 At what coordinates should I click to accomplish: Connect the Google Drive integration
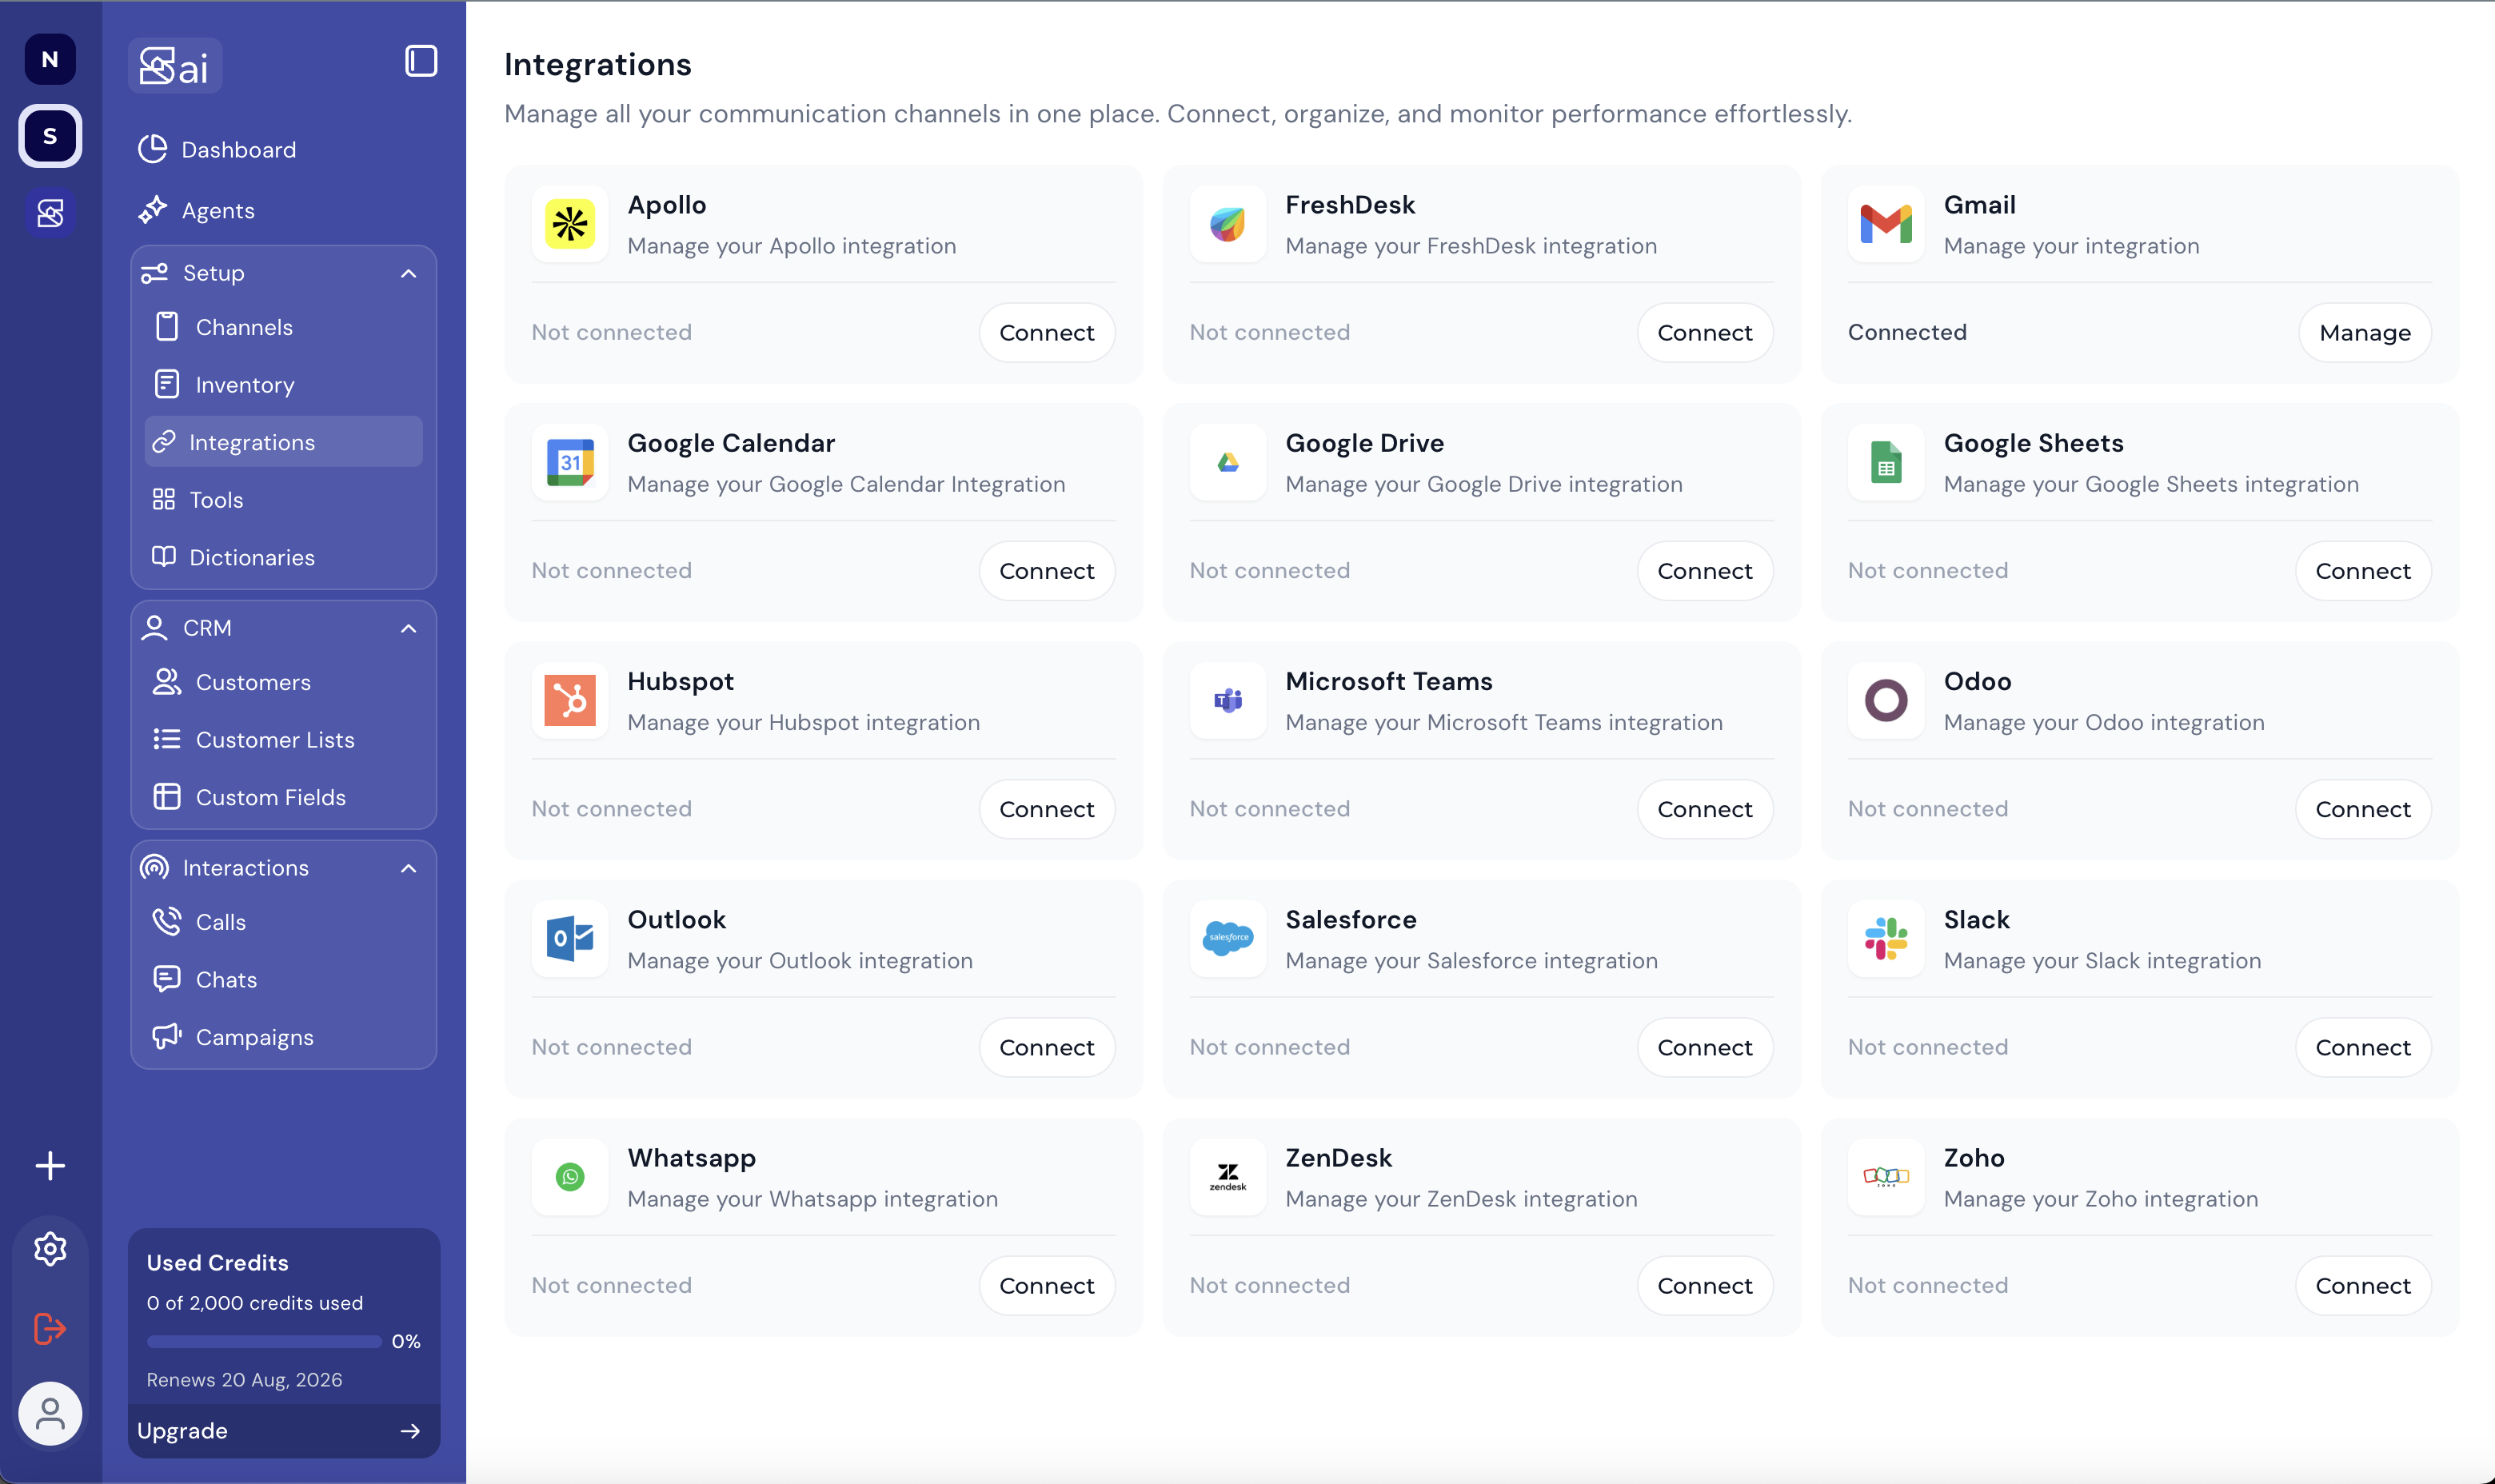pos(1704,570)
